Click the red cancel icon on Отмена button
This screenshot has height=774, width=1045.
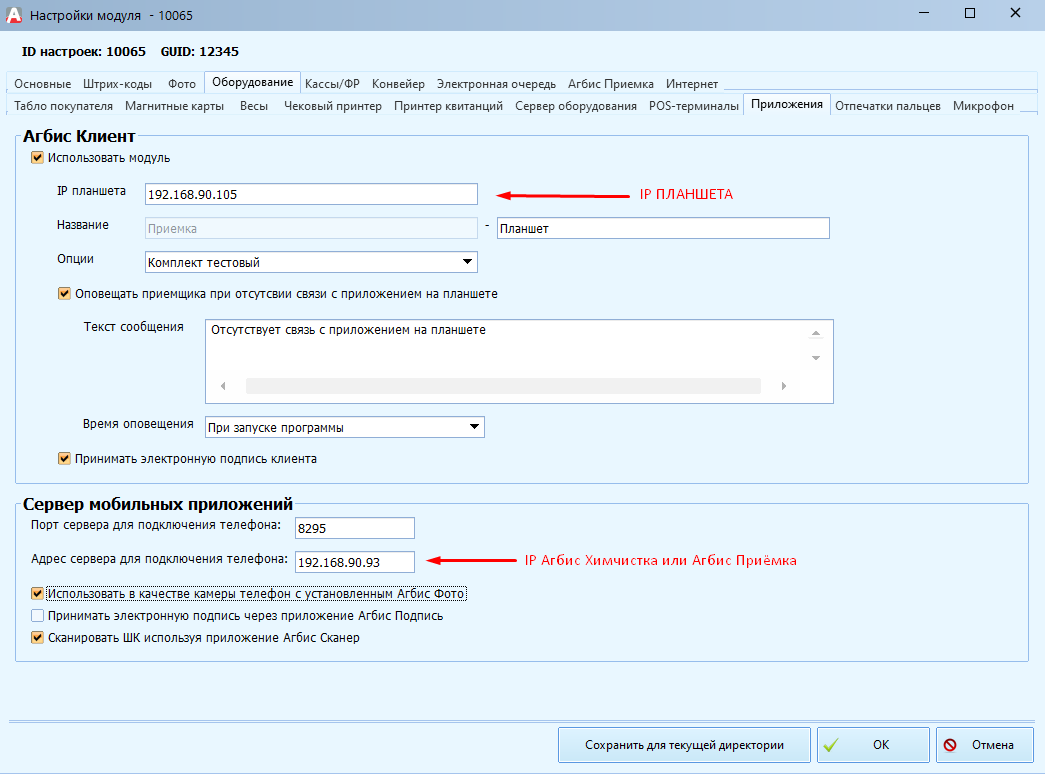[x=950, y=745]
